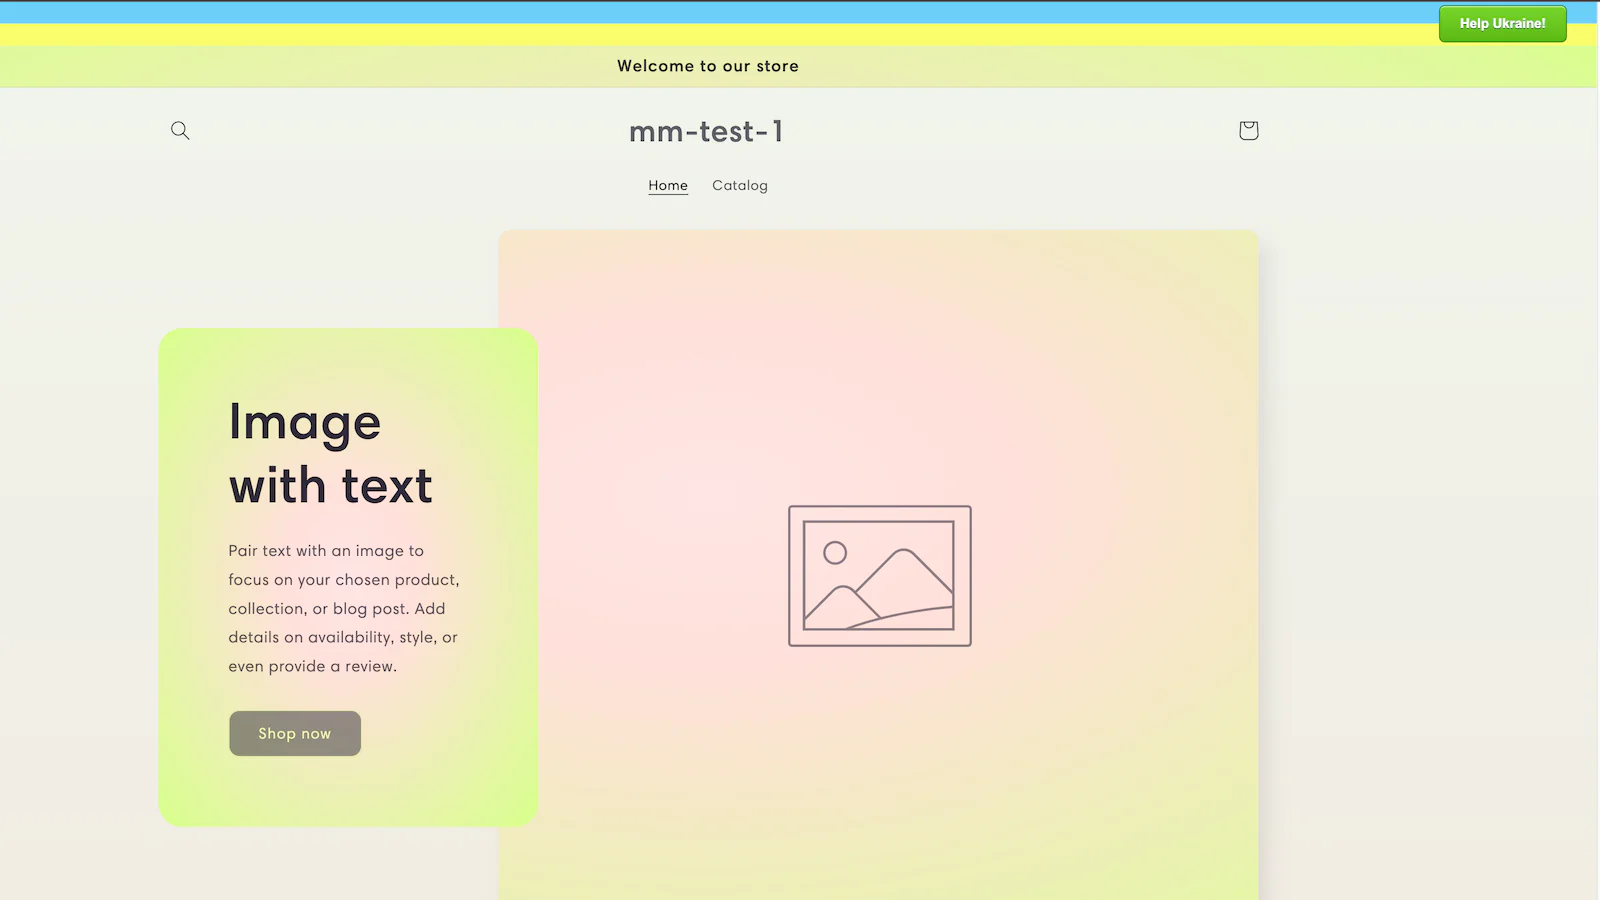
Task: Click the "with text" heading line
Action: pos(331,486)
